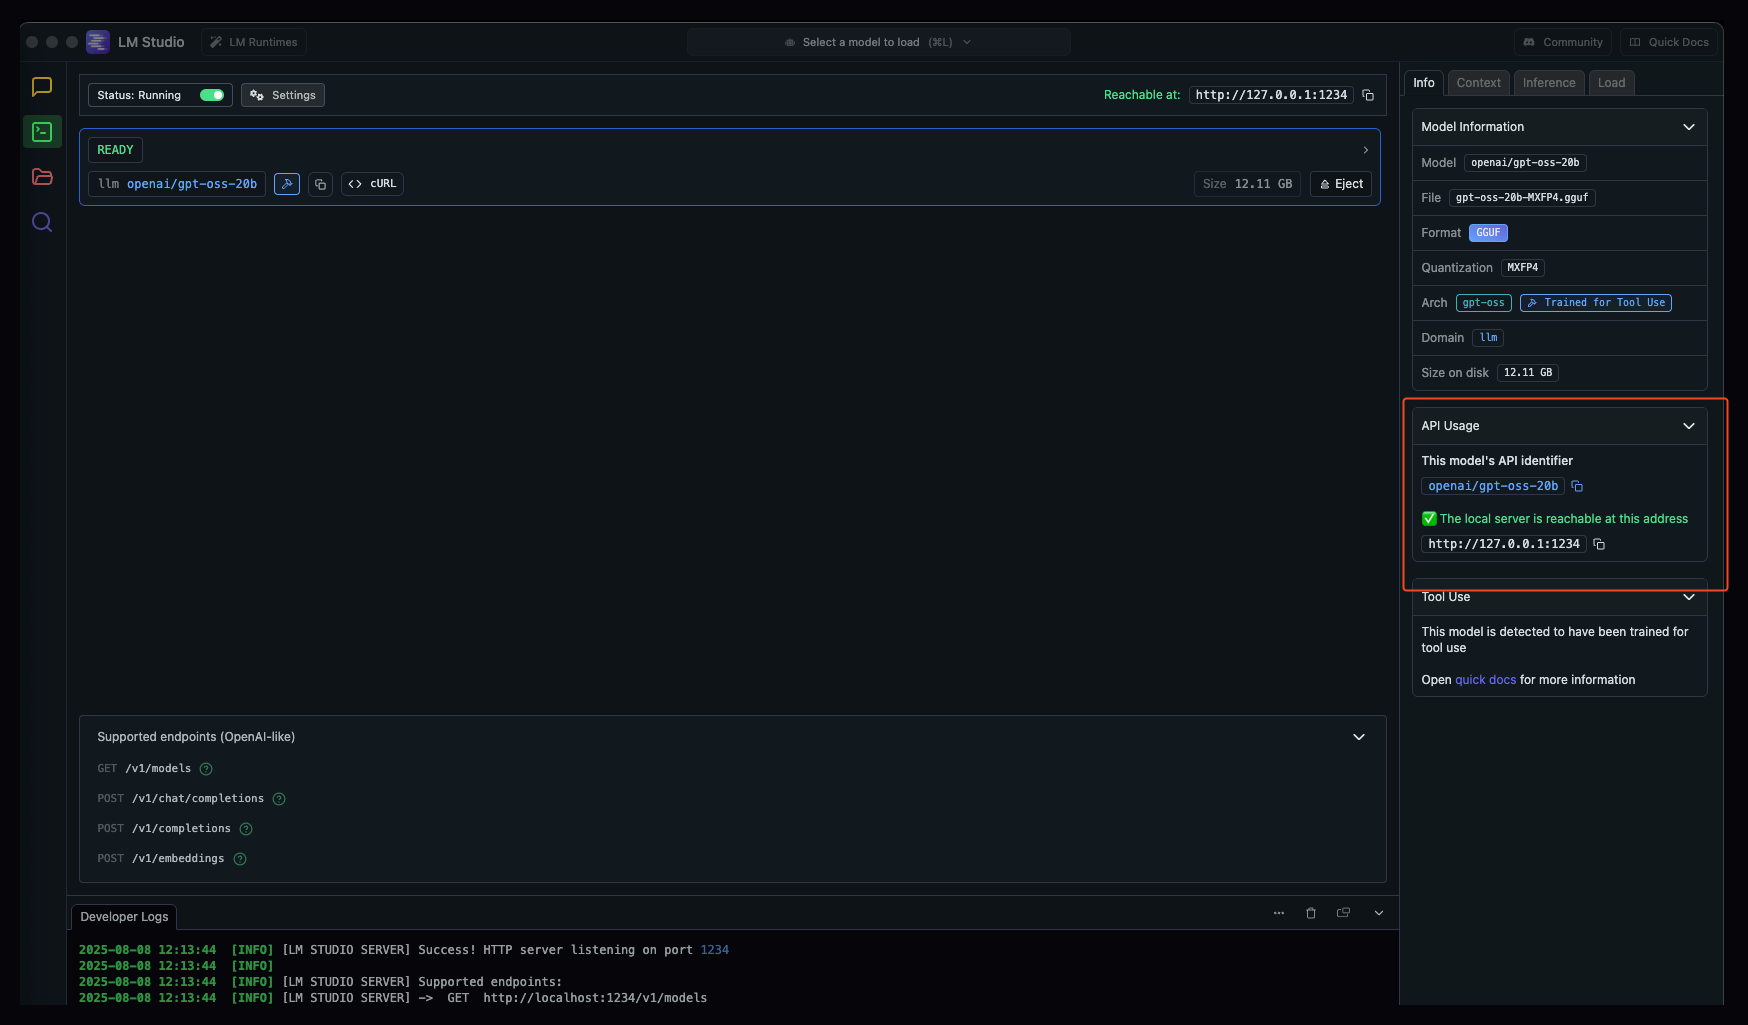Select the Developer terminal icon in sidebar
The width and height of the screenshot is (1748, 1025).
click(42, 131)
